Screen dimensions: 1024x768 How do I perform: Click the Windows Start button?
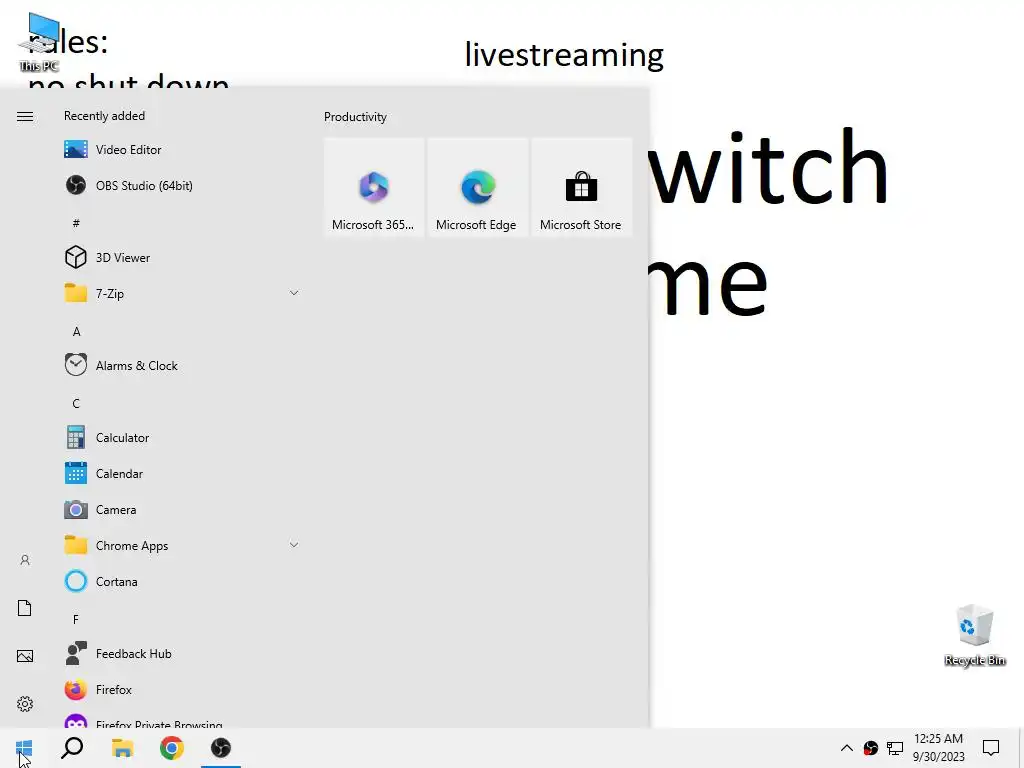tap(24, 748)
